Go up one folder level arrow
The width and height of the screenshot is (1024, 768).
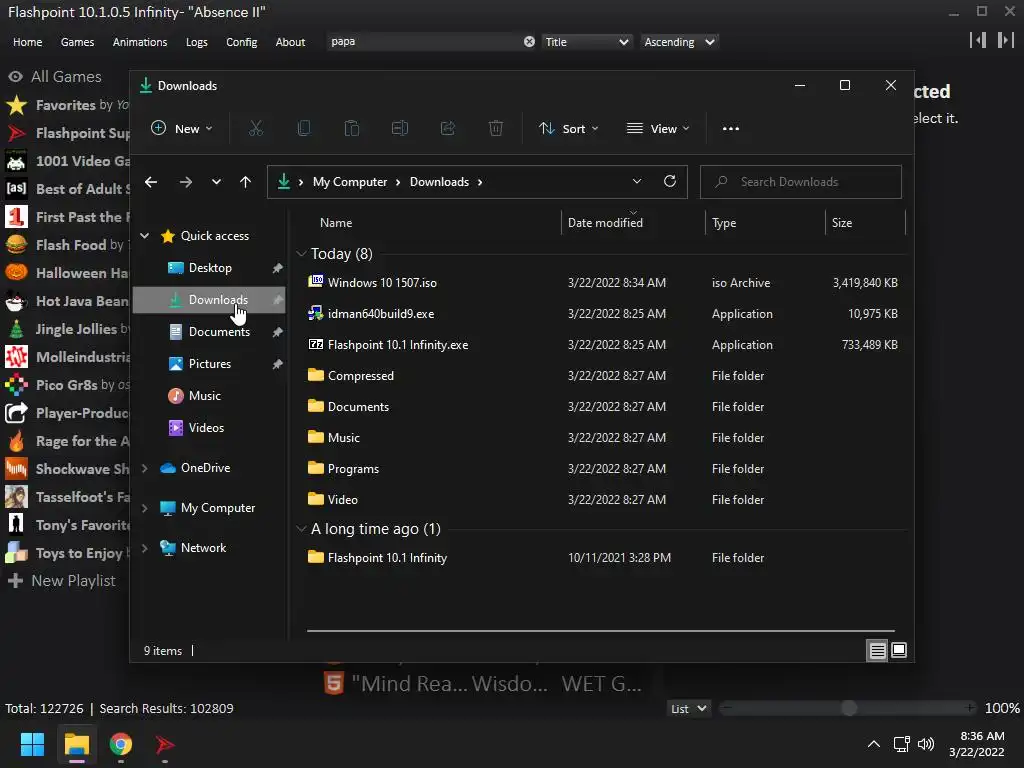click(x=246, y=182)
